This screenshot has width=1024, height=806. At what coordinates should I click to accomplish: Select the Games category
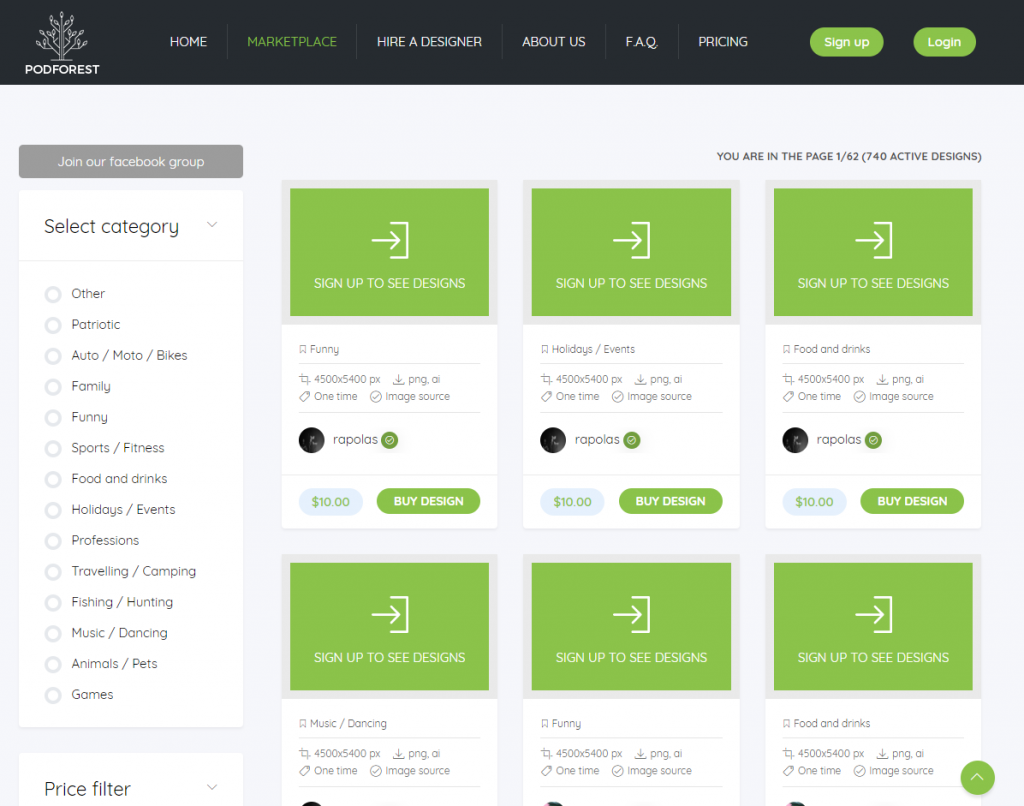(53, 695)
